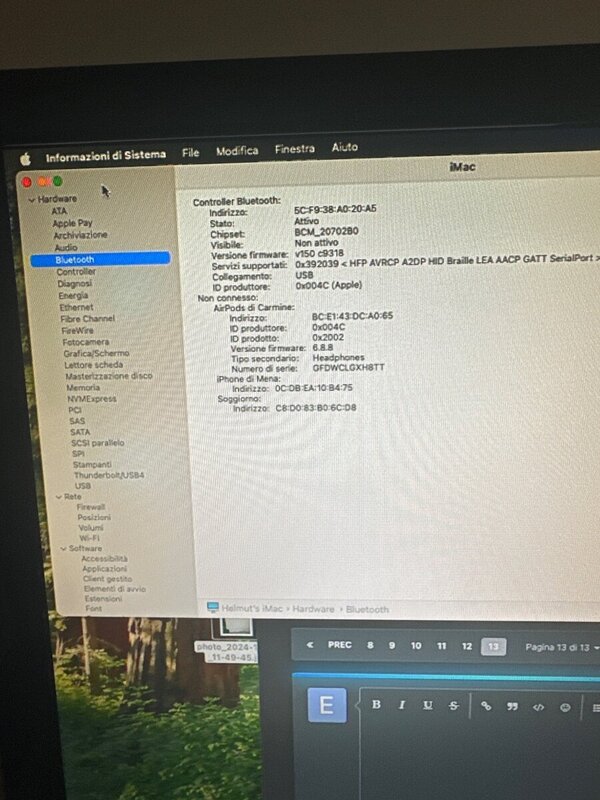Select PCI in the sidebar

tap(74, 410)
